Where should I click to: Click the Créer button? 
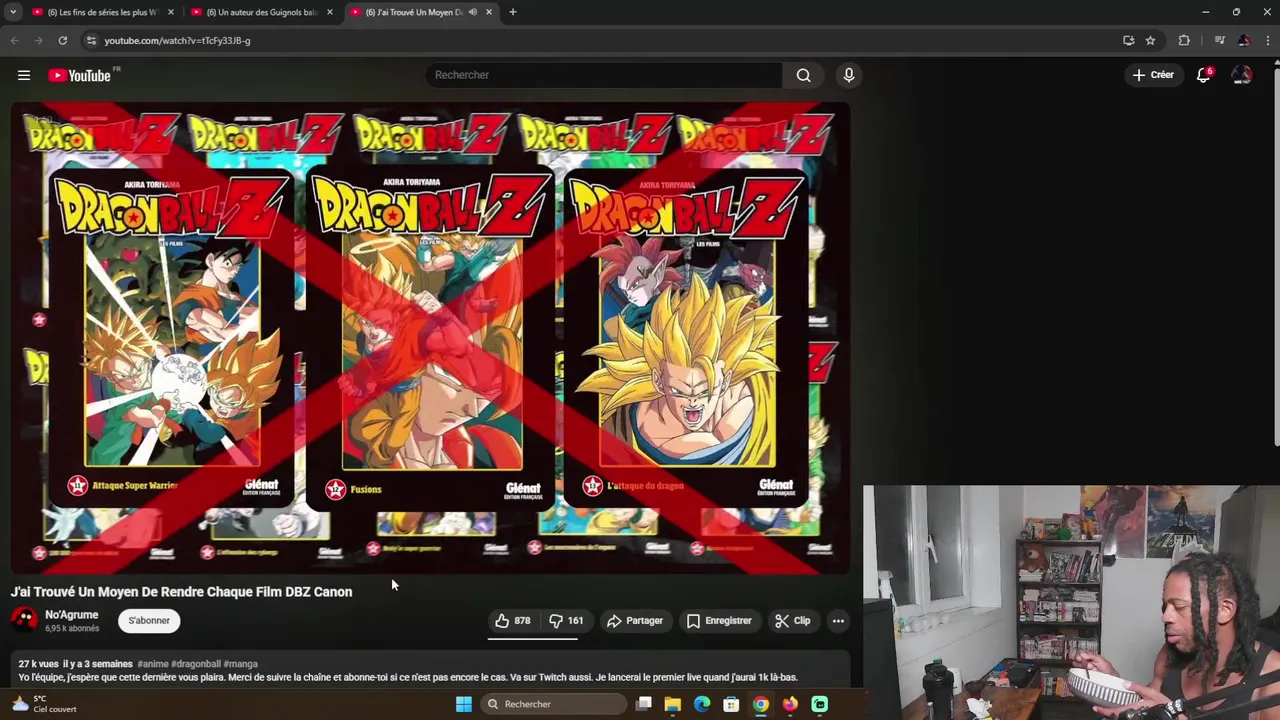1153,75
